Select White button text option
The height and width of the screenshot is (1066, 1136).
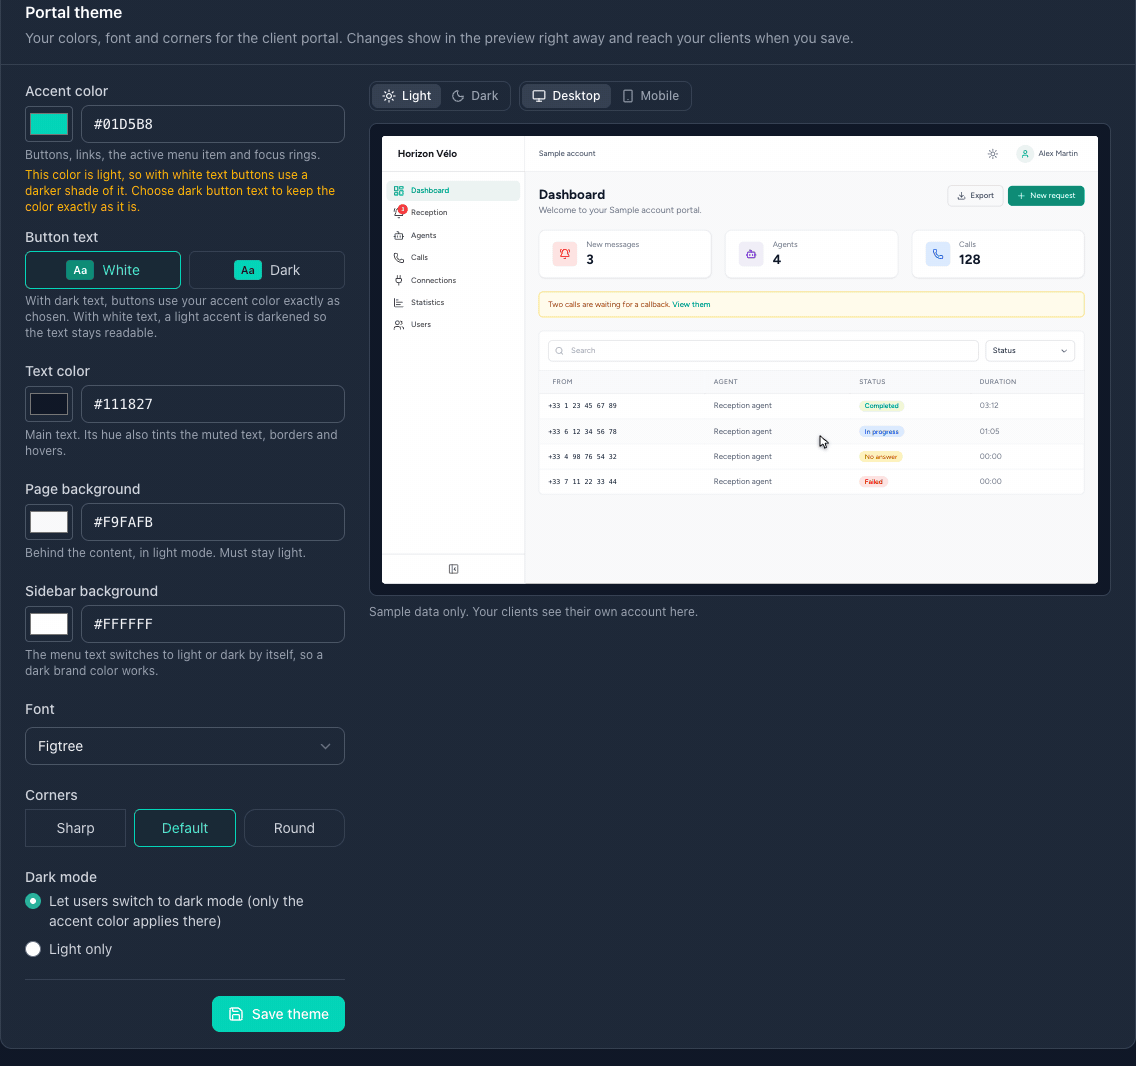103,270
